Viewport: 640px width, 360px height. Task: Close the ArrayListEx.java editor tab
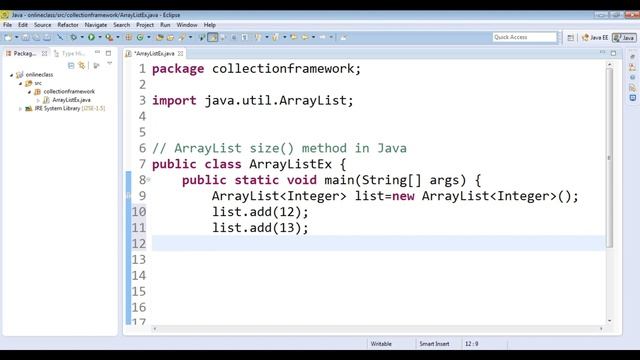click(180, 53)
